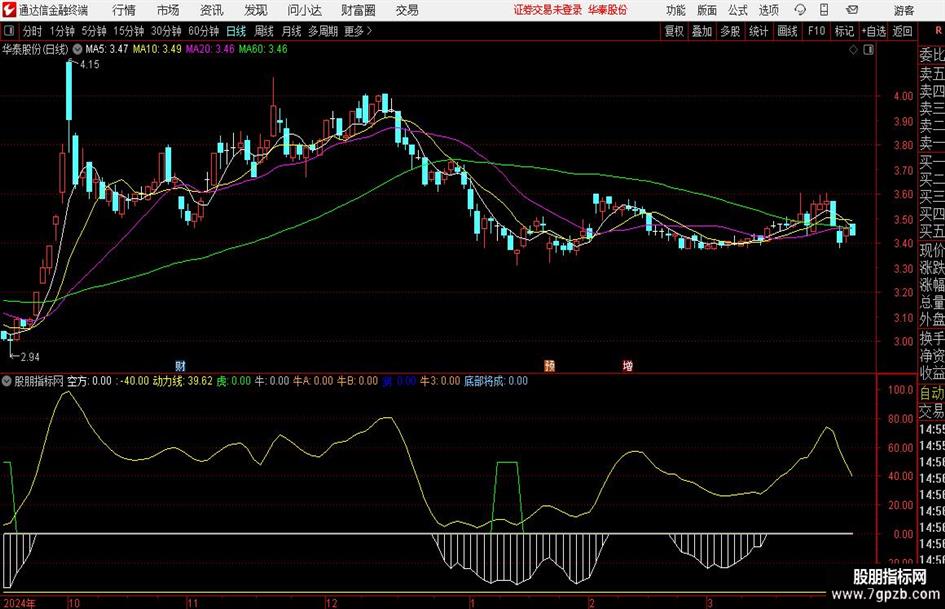This screenshot has width=945, height=609.
Task: Open the 公式 menu
Action: pyautogui.click(x=738, y=10)
